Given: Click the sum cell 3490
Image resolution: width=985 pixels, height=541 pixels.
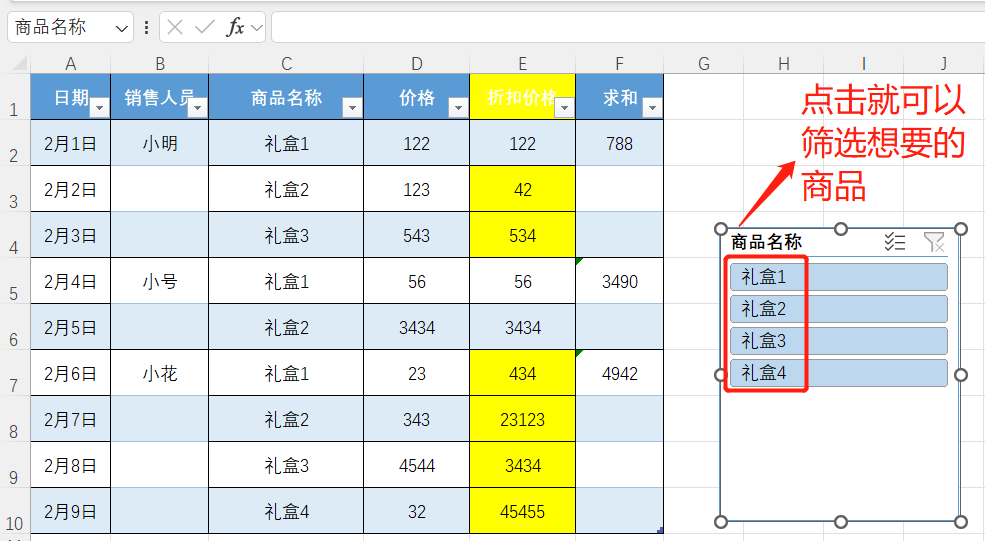Looking at the screenshot, I should point(619,281).
